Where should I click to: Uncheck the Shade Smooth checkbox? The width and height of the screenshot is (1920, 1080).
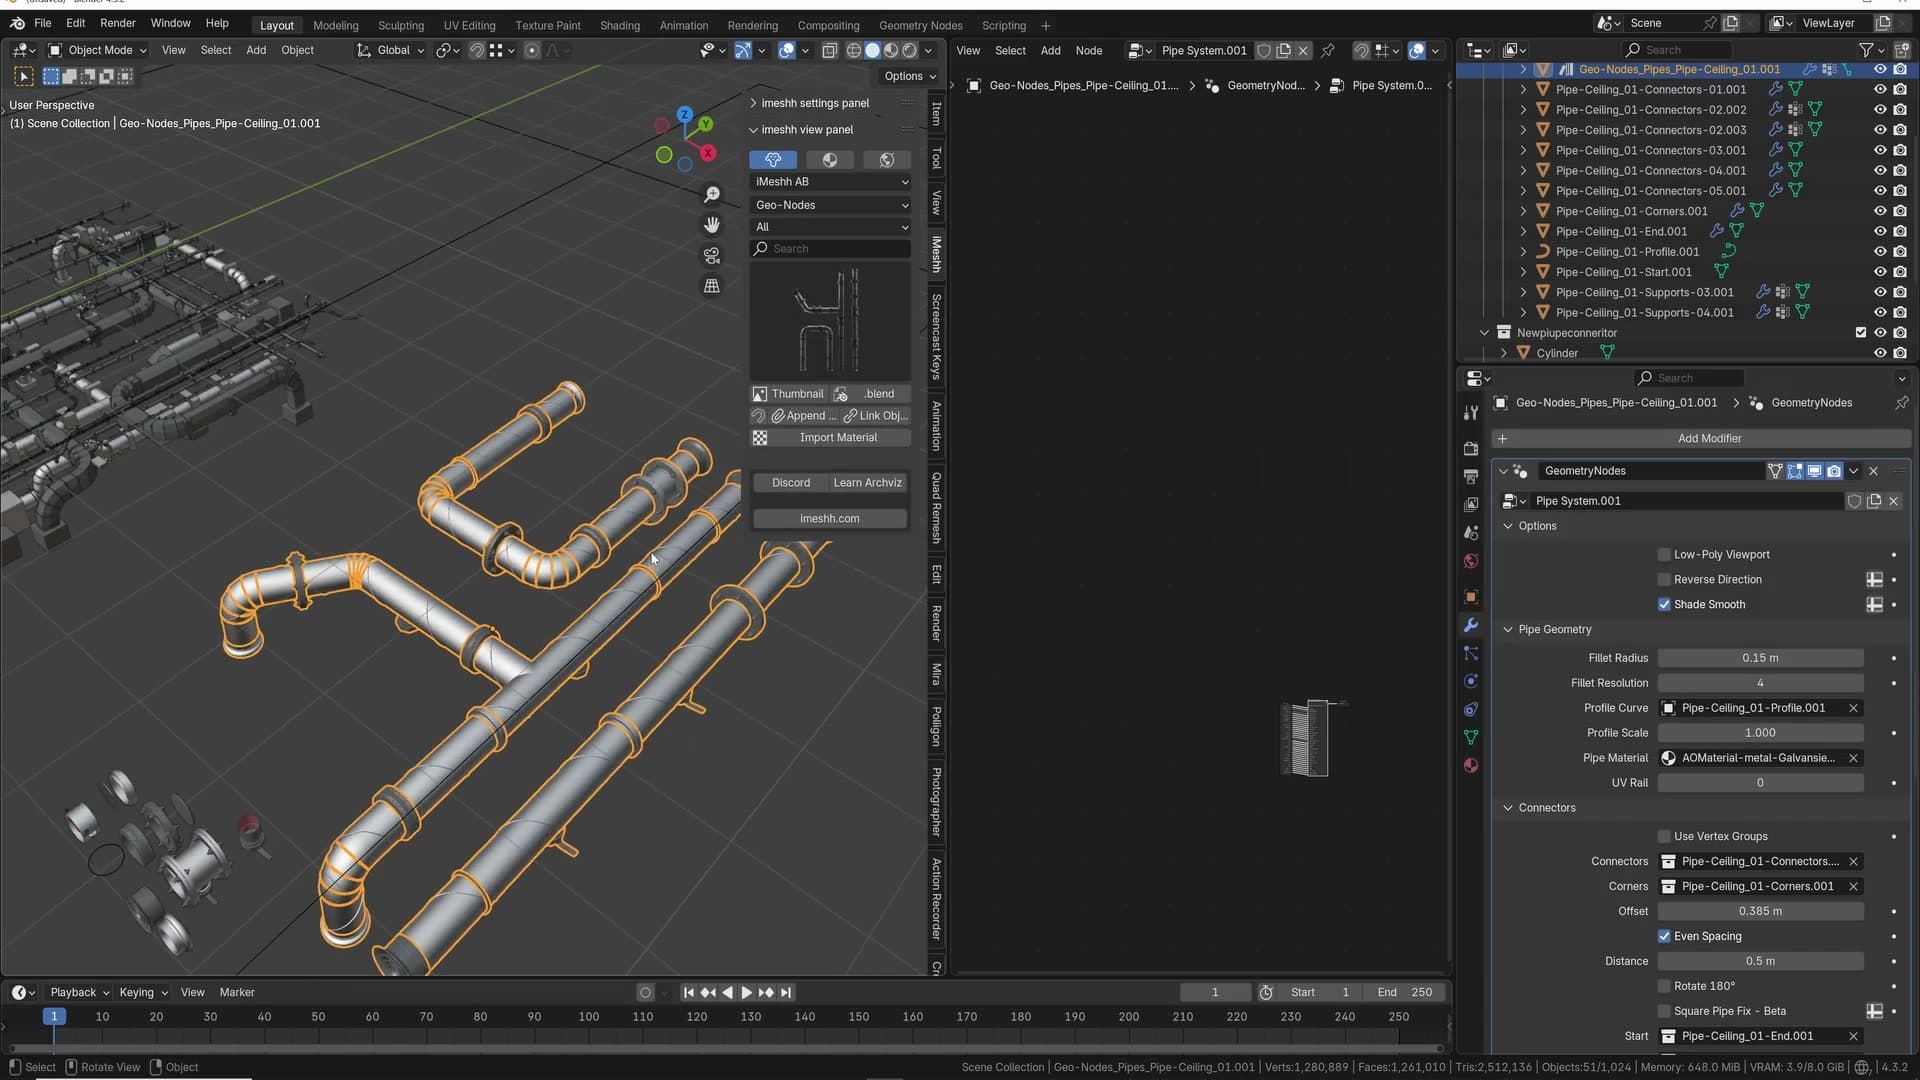coord(1664,605)
